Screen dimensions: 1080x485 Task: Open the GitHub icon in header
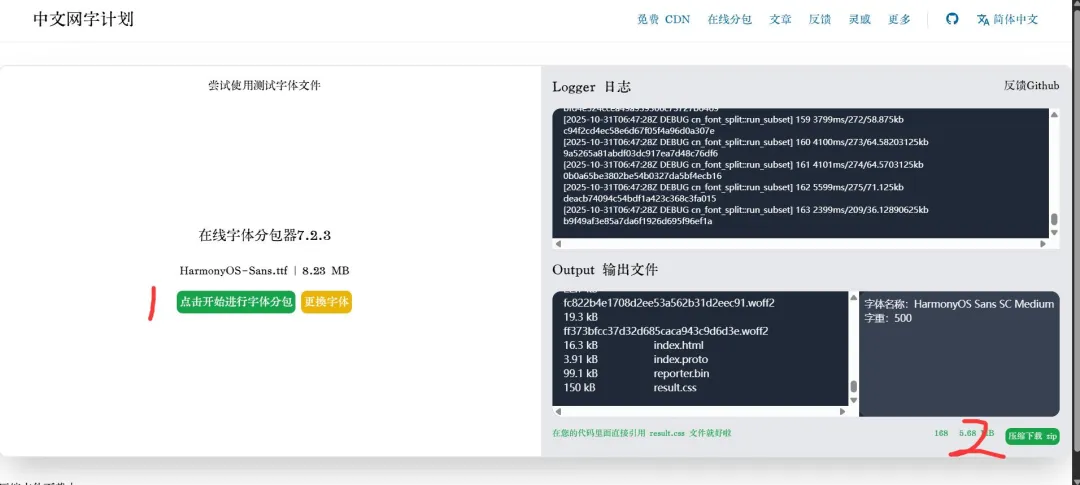click(x=952, y=19)
